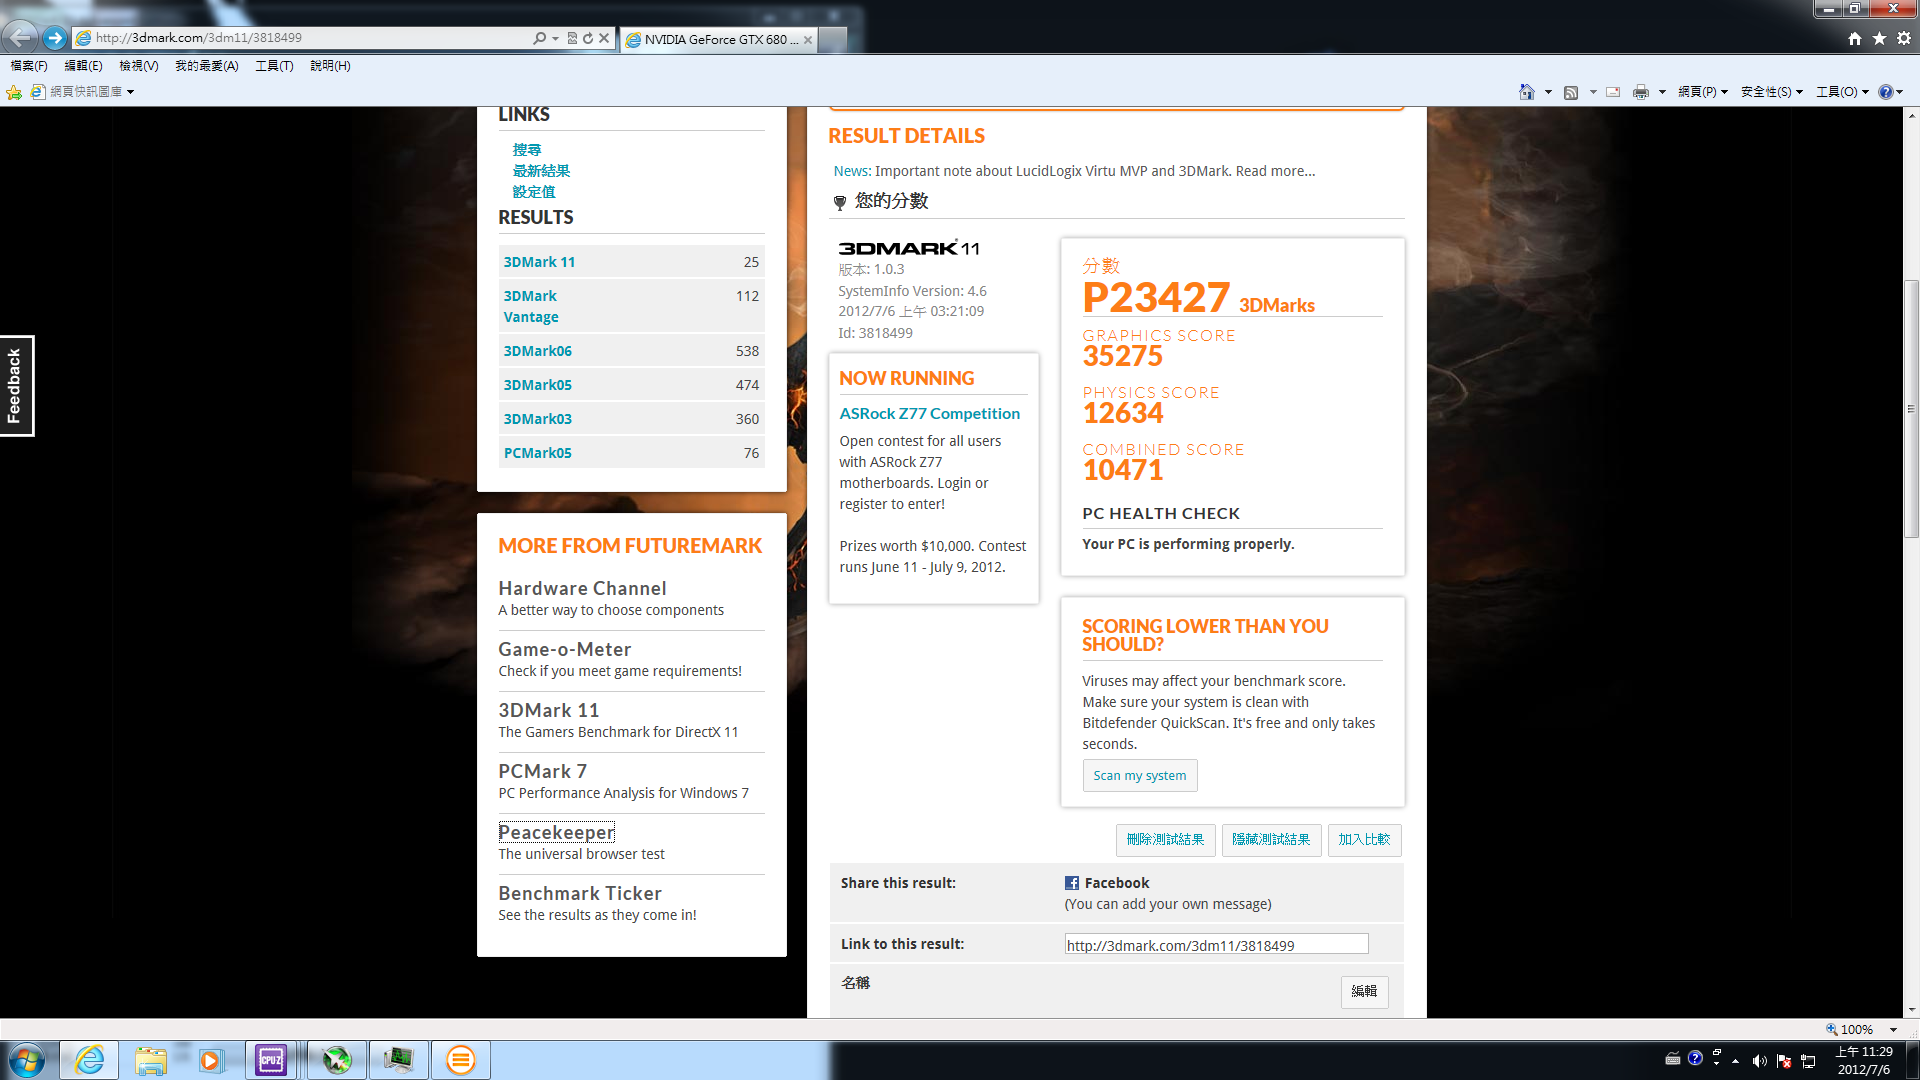1920x1080 pixels.
Task: Stop loading with the X icon in address bar
Action: tap(604, 38)
